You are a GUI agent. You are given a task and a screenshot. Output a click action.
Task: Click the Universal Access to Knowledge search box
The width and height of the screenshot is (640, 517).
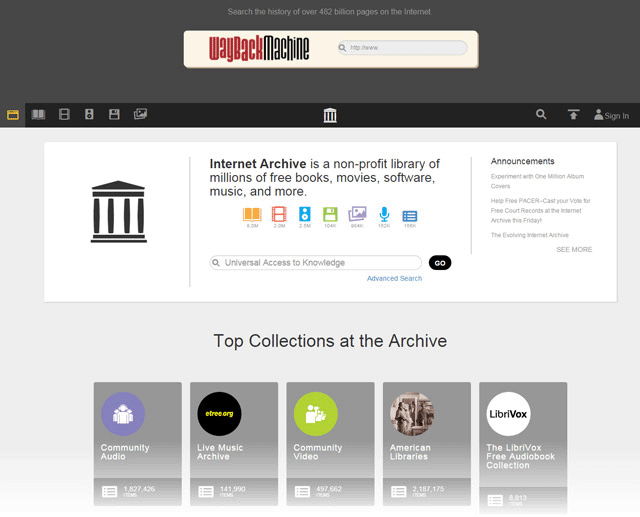316,263
